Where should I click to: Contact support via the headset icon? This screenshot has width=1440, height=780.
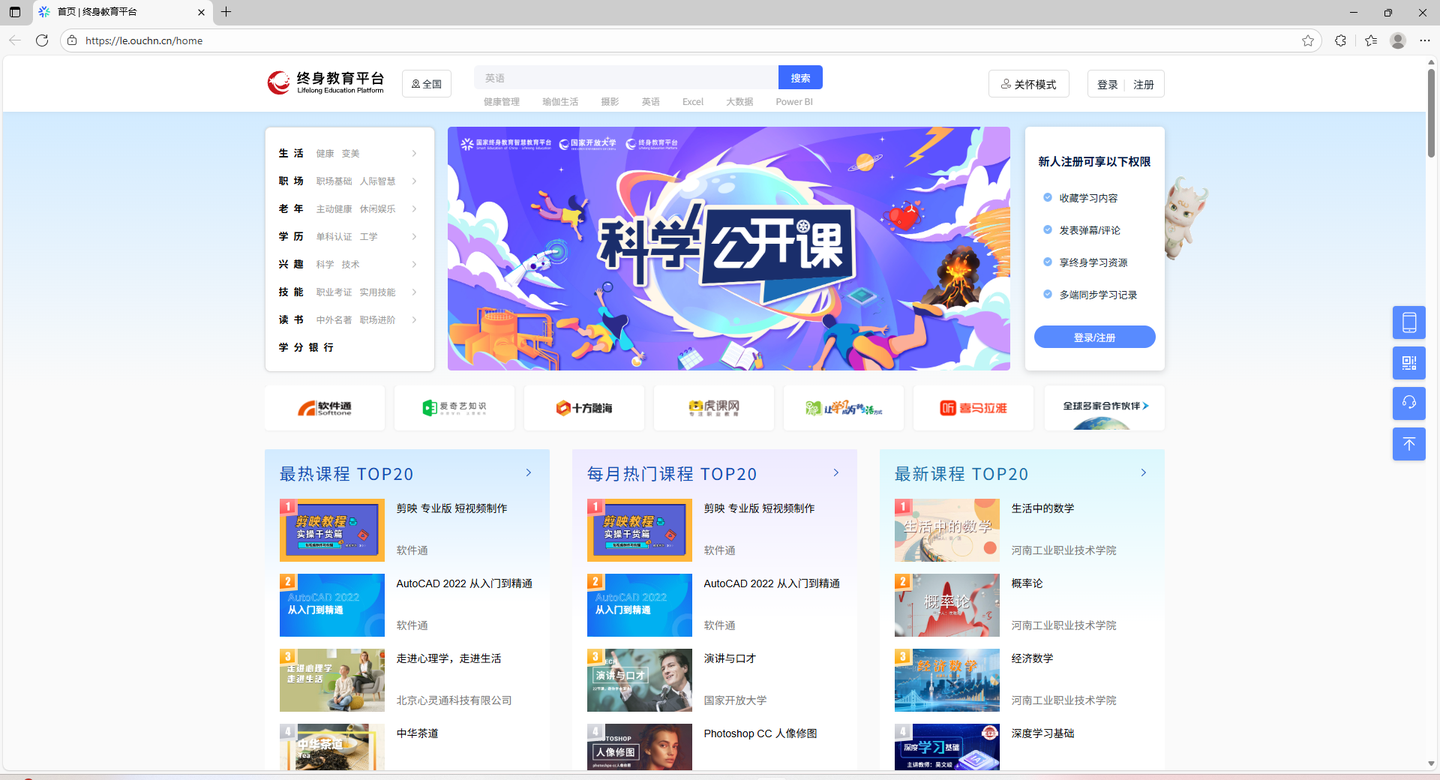[1409, 403]
